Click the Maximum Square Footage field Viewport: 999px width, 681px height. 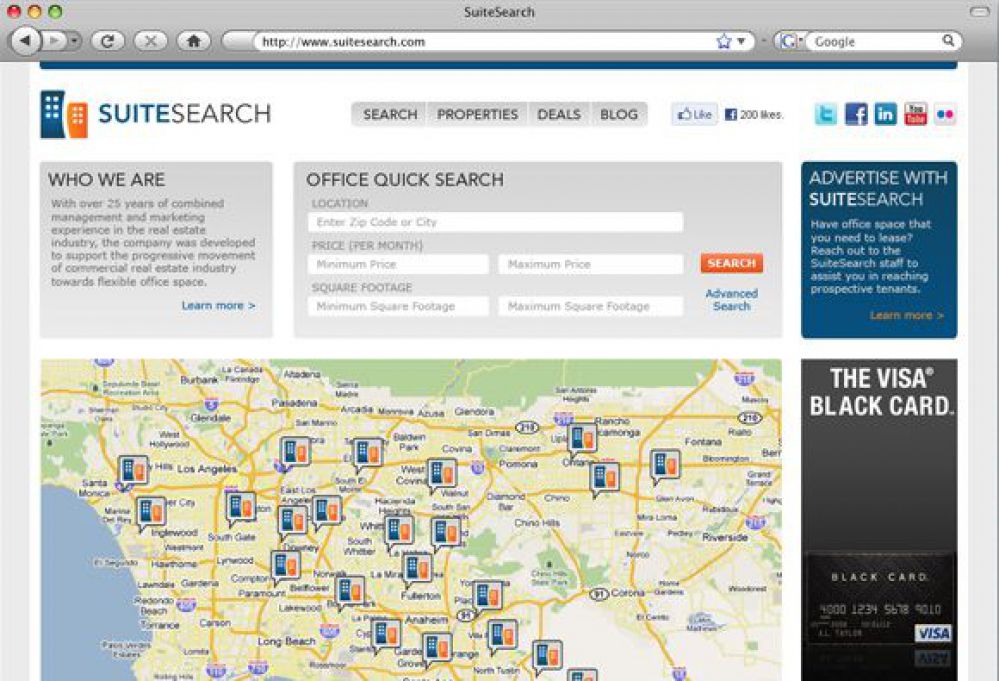click(591, 306)
